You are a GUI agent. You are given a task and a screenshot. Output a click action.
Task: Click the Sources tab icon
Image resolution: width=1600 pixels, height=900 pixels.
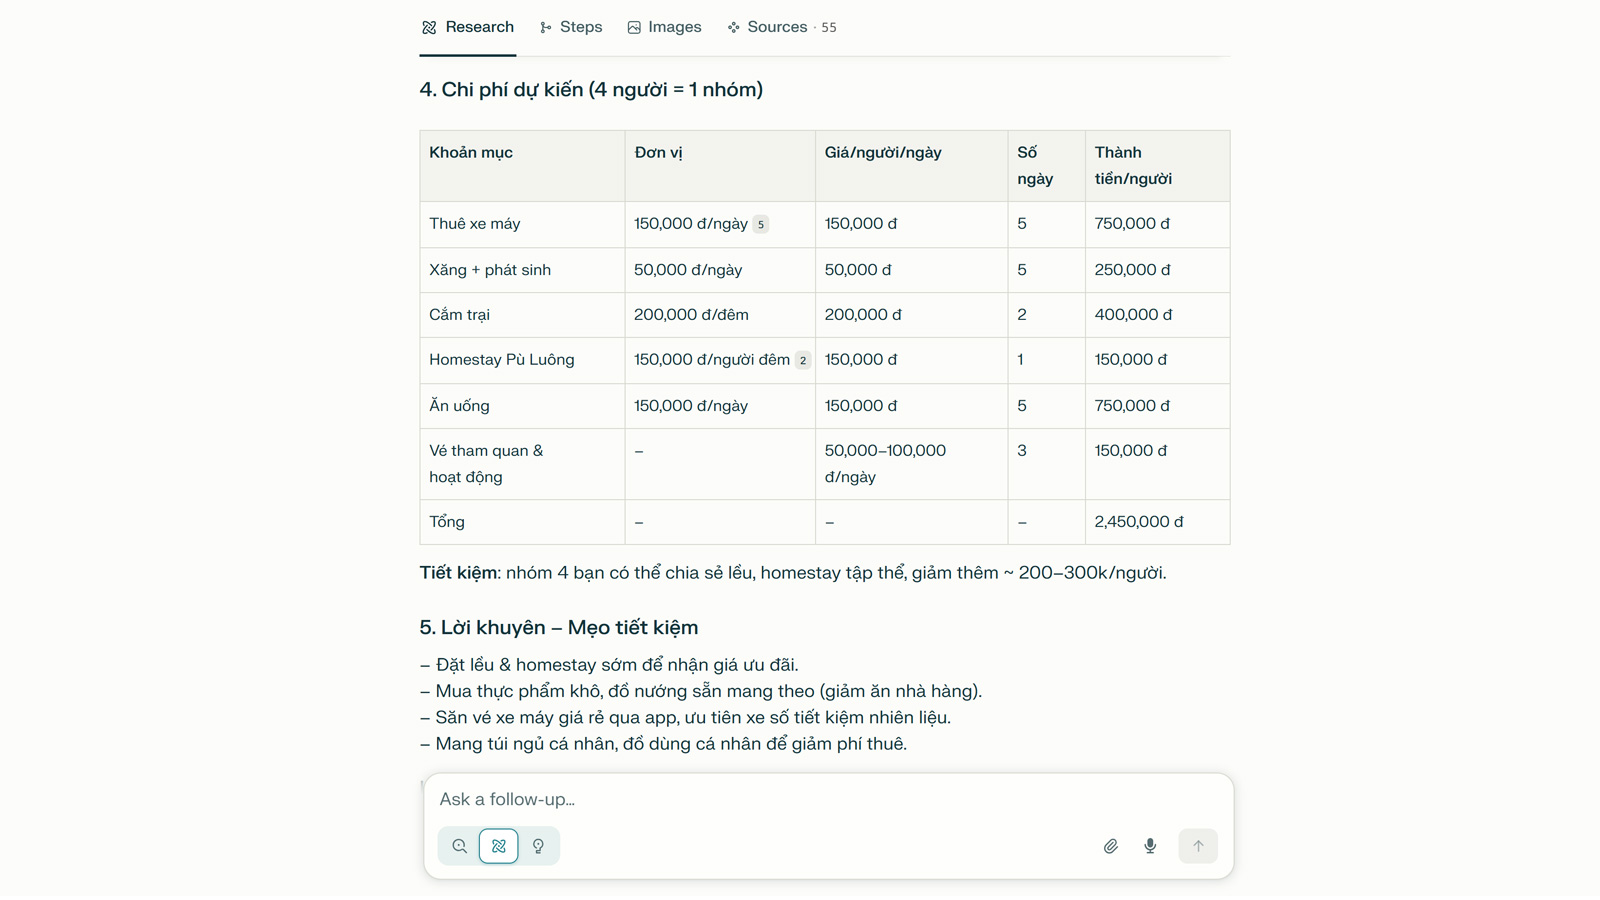734,27
